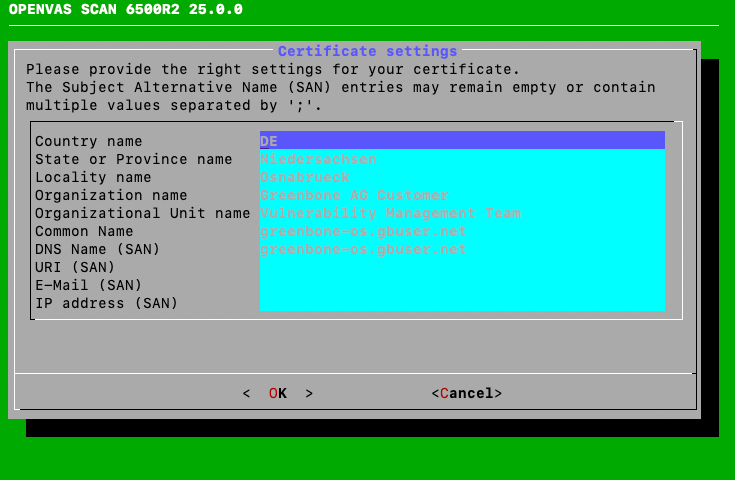Select the empty URI (SAN) field
735x480 pixels.
click(461, 267)
